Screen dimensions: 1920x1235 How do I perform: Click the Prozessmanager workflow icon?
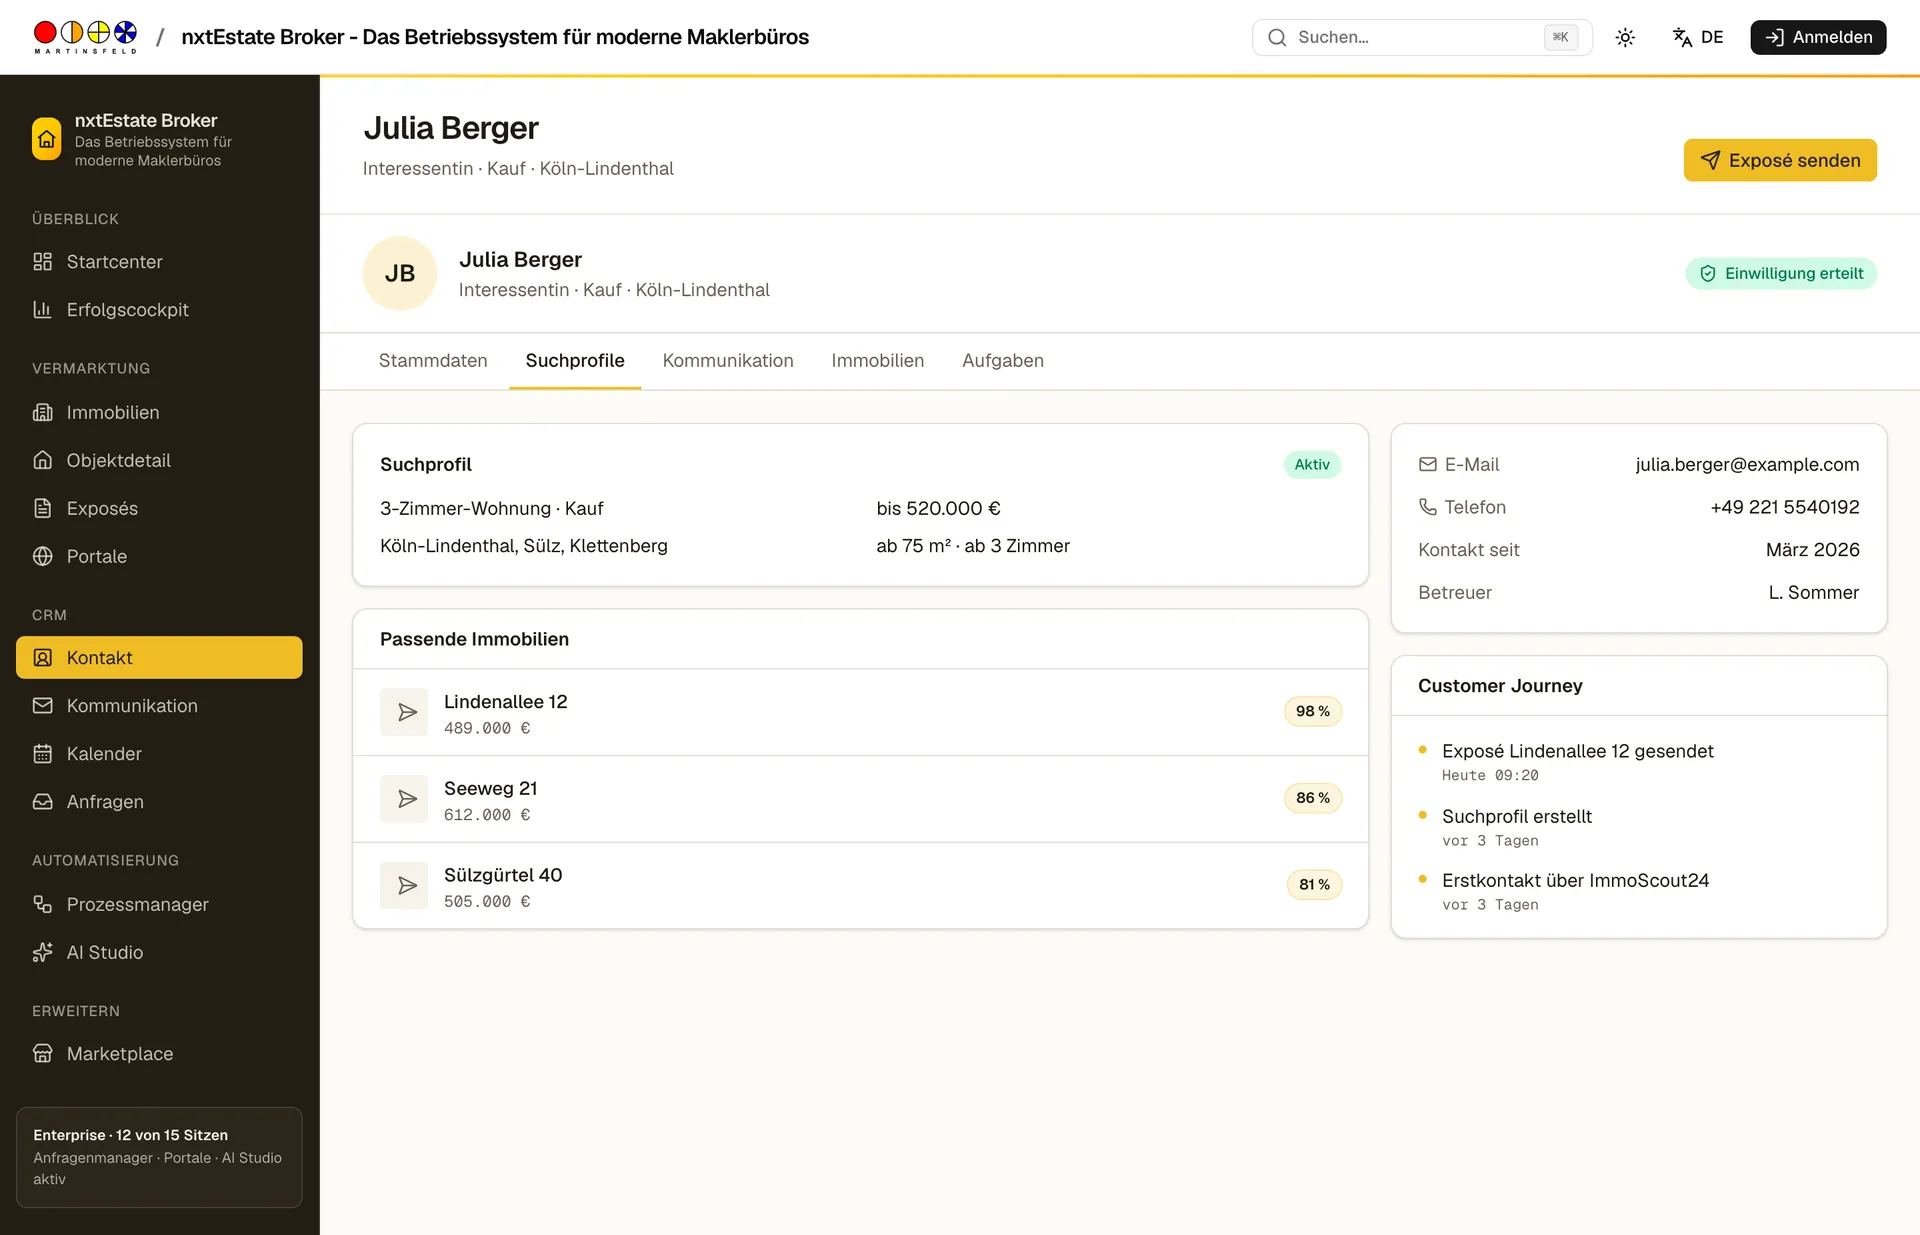click(43, 904)
